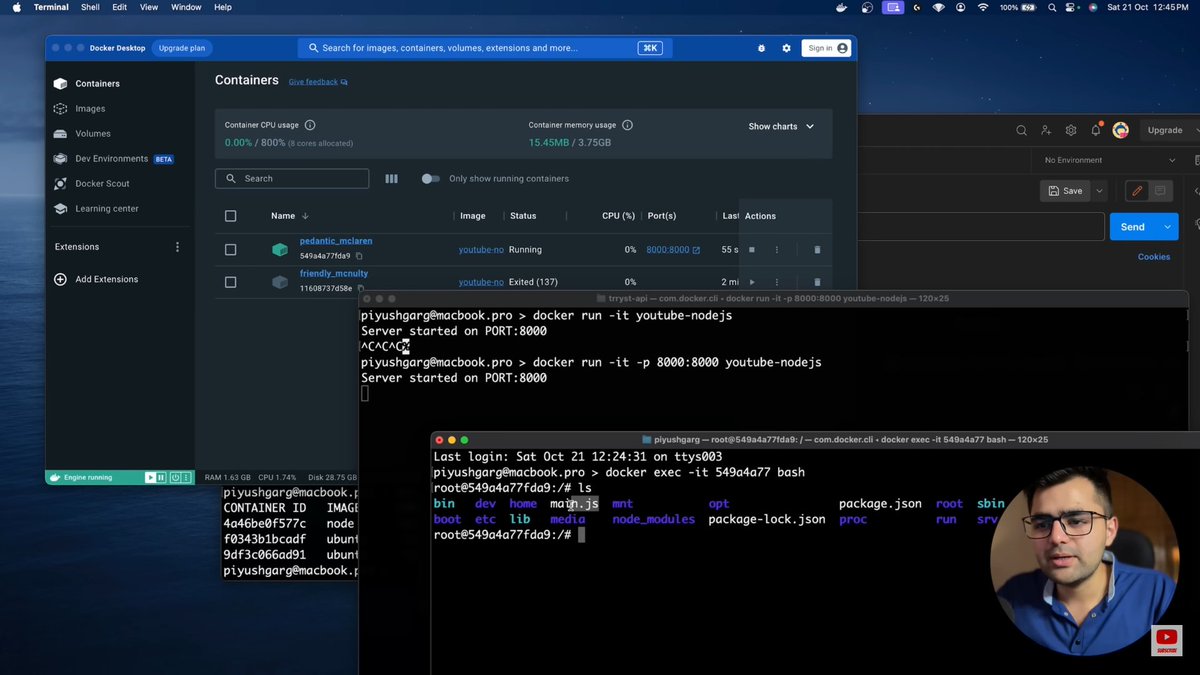
Task: Open Extensions three-dot options menu
Action: [x=178, y=247]
